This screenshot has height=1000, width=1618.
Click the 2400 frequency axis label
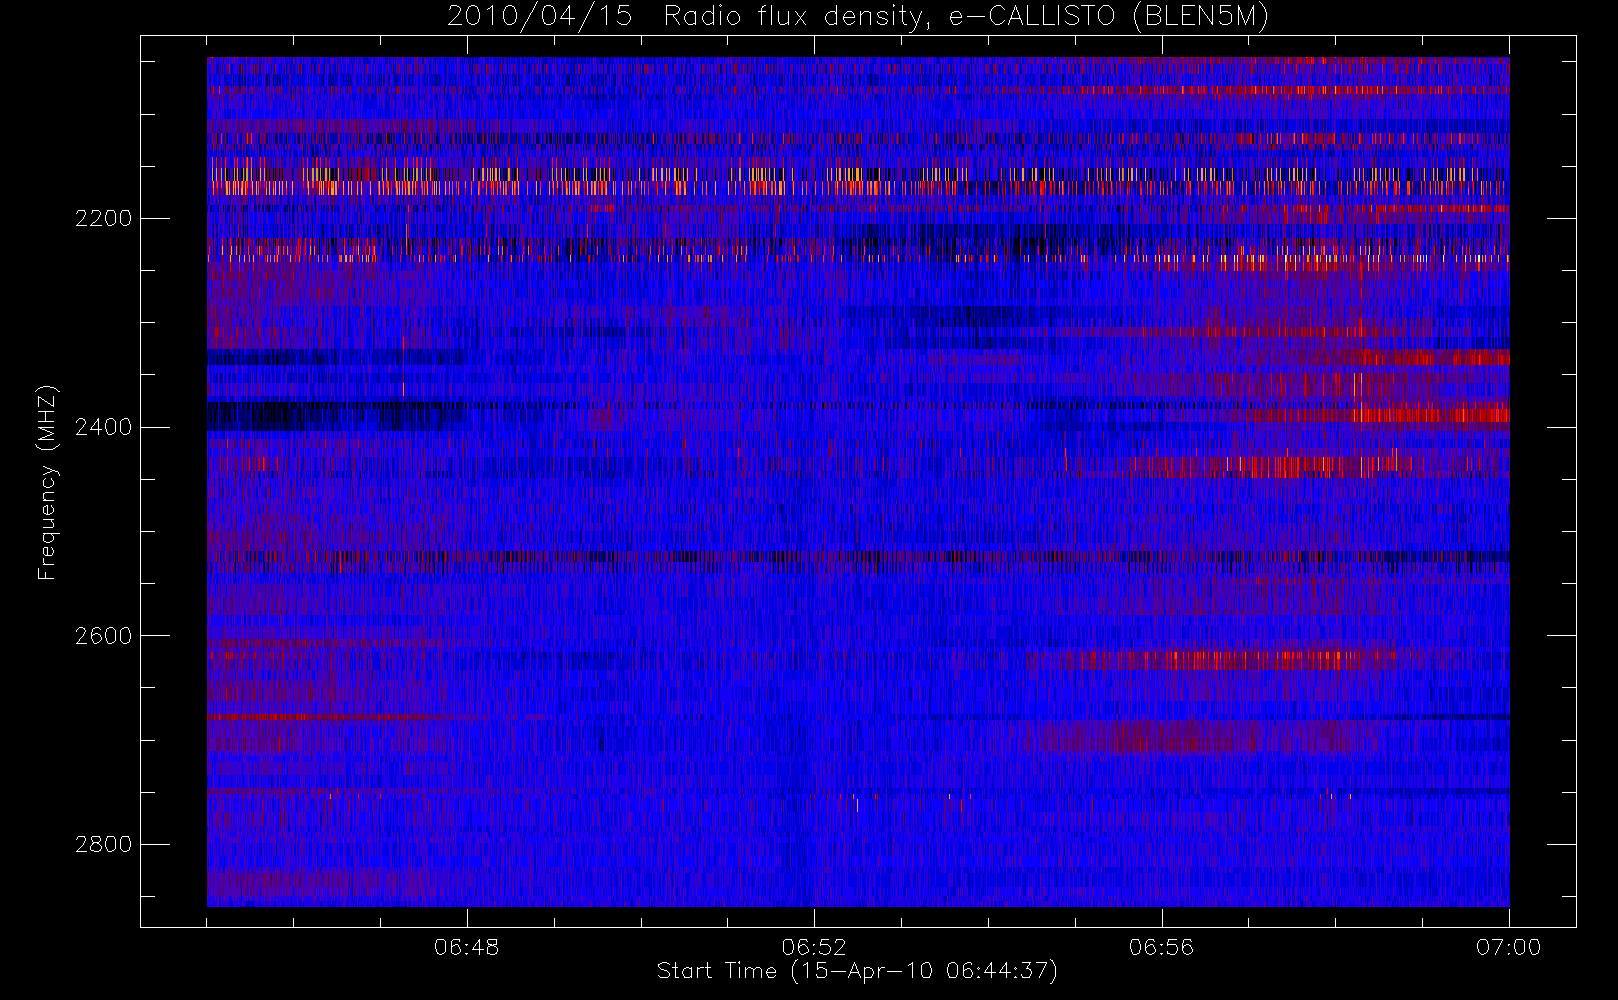[x=103, y=427]
